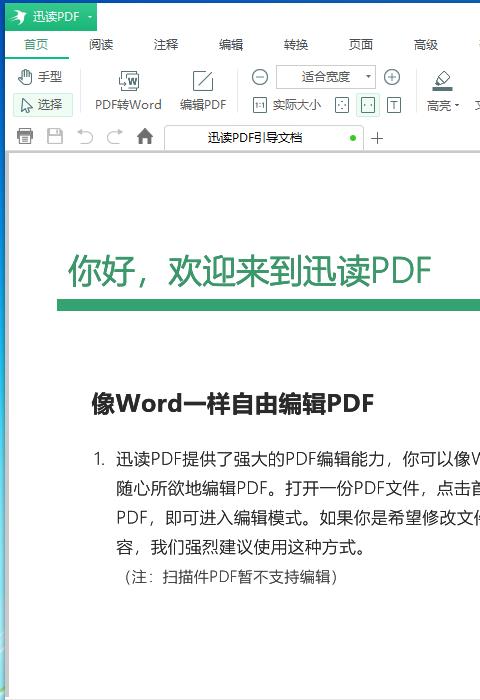Image resolution: width=480 pixels, height=700 pixels.
Task: Click the T text reflow view icon
Action: 394,105
